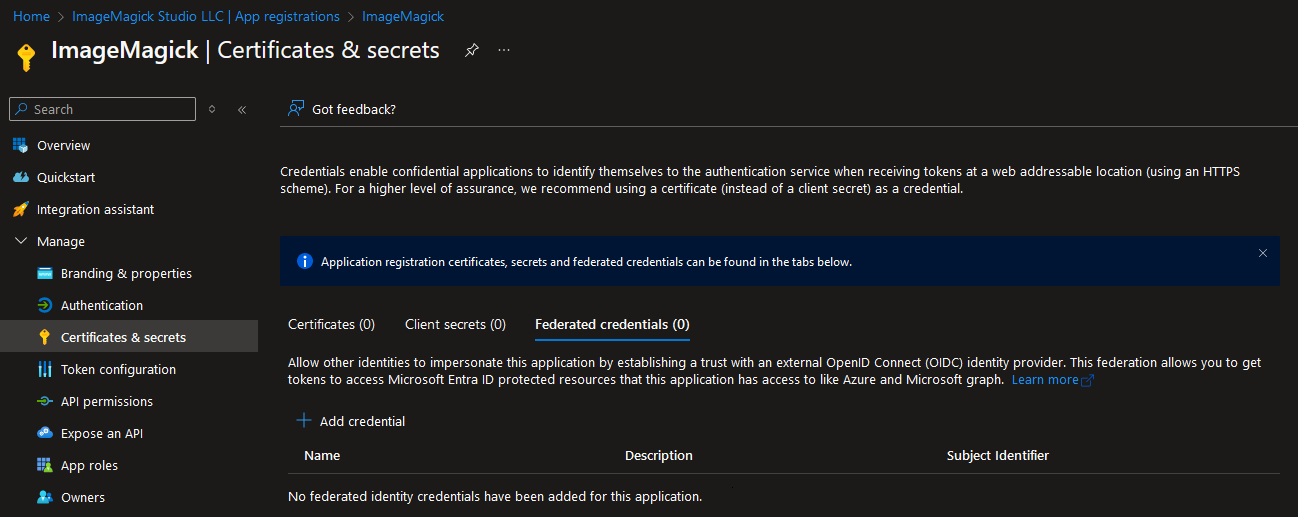This screenshot has height=517, width=1298.
Task: Click the feedback person icon
Action: click(x=296, y=108)
